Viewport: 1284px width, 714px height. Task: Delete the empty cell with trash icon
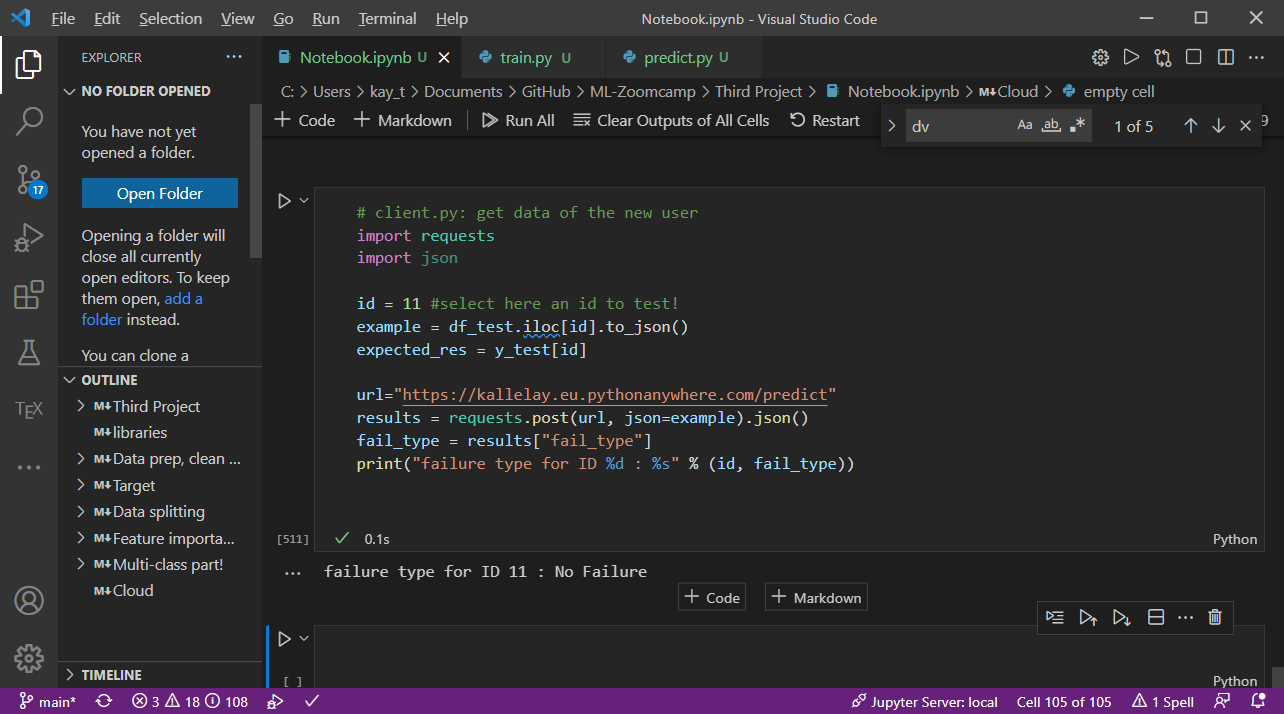[1215, 617]
